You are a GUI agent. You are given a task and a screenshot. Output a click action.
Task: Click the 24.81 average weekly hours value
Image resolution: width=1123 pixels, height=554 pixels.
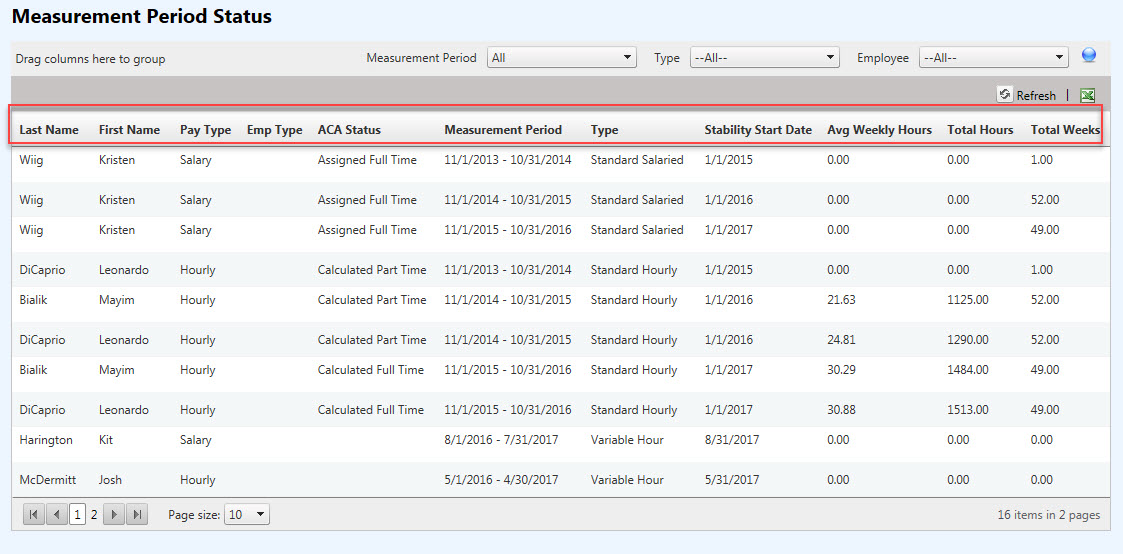841,340
